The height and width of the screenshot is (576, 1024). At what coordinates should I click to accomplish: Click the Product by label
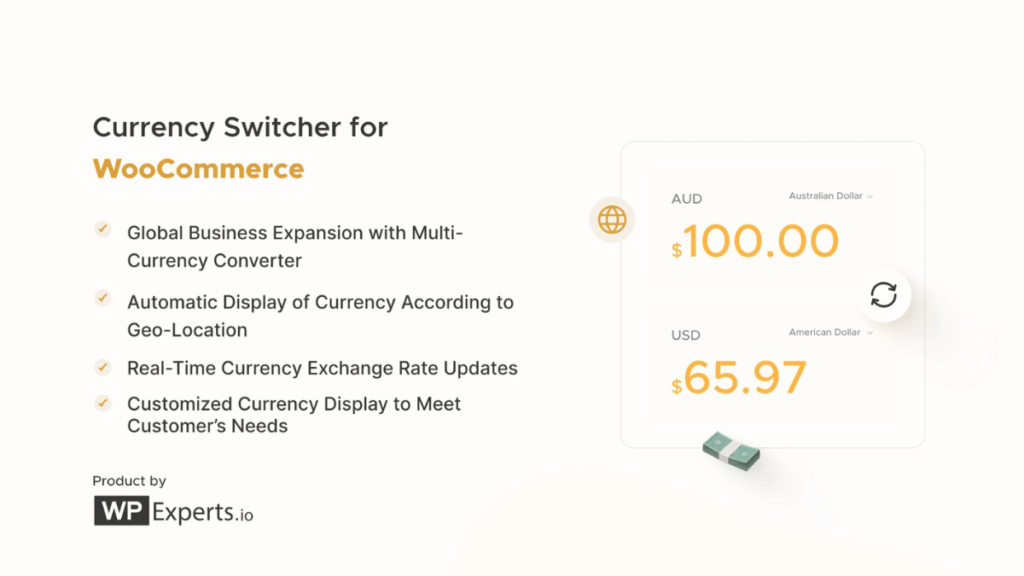[129, 481]
